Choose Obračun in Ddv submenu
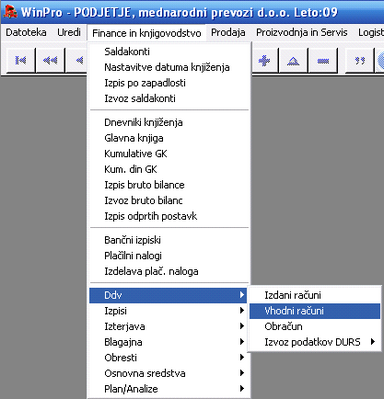Screen dimensions: 384x399 point(315,326)
